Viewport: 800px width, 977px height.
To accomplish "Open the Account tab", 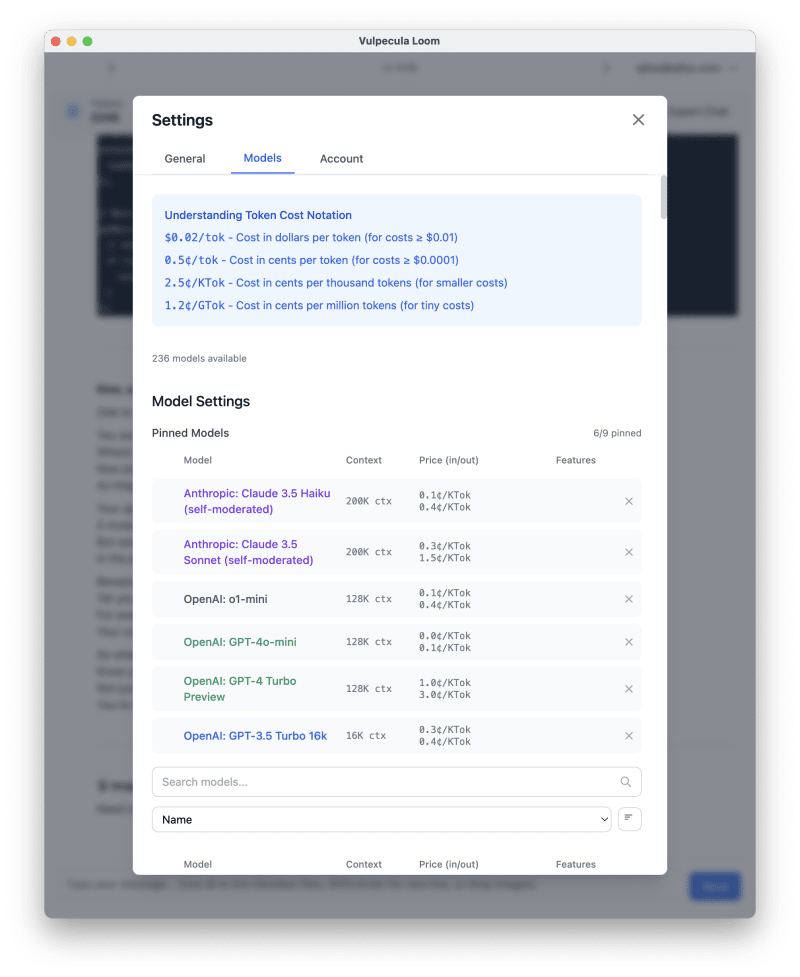I will (341, 159).
